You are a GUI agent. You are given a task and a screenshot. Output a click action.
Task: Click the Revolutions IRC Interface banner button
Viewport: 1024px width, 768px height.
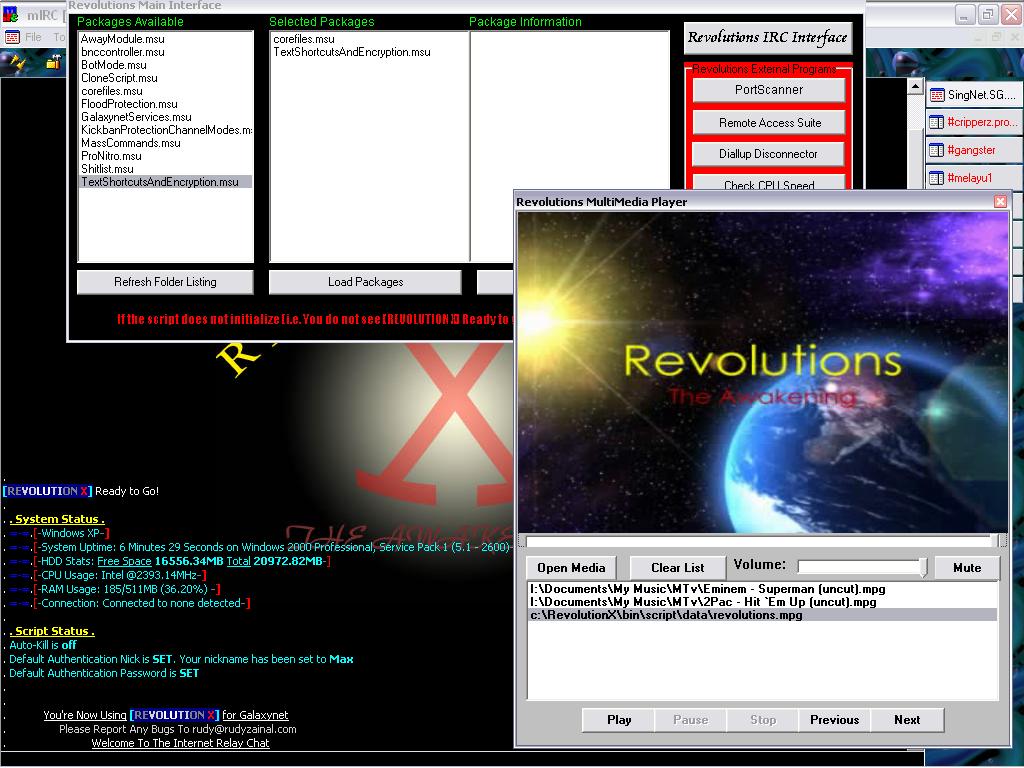click(x=767, y=38)
